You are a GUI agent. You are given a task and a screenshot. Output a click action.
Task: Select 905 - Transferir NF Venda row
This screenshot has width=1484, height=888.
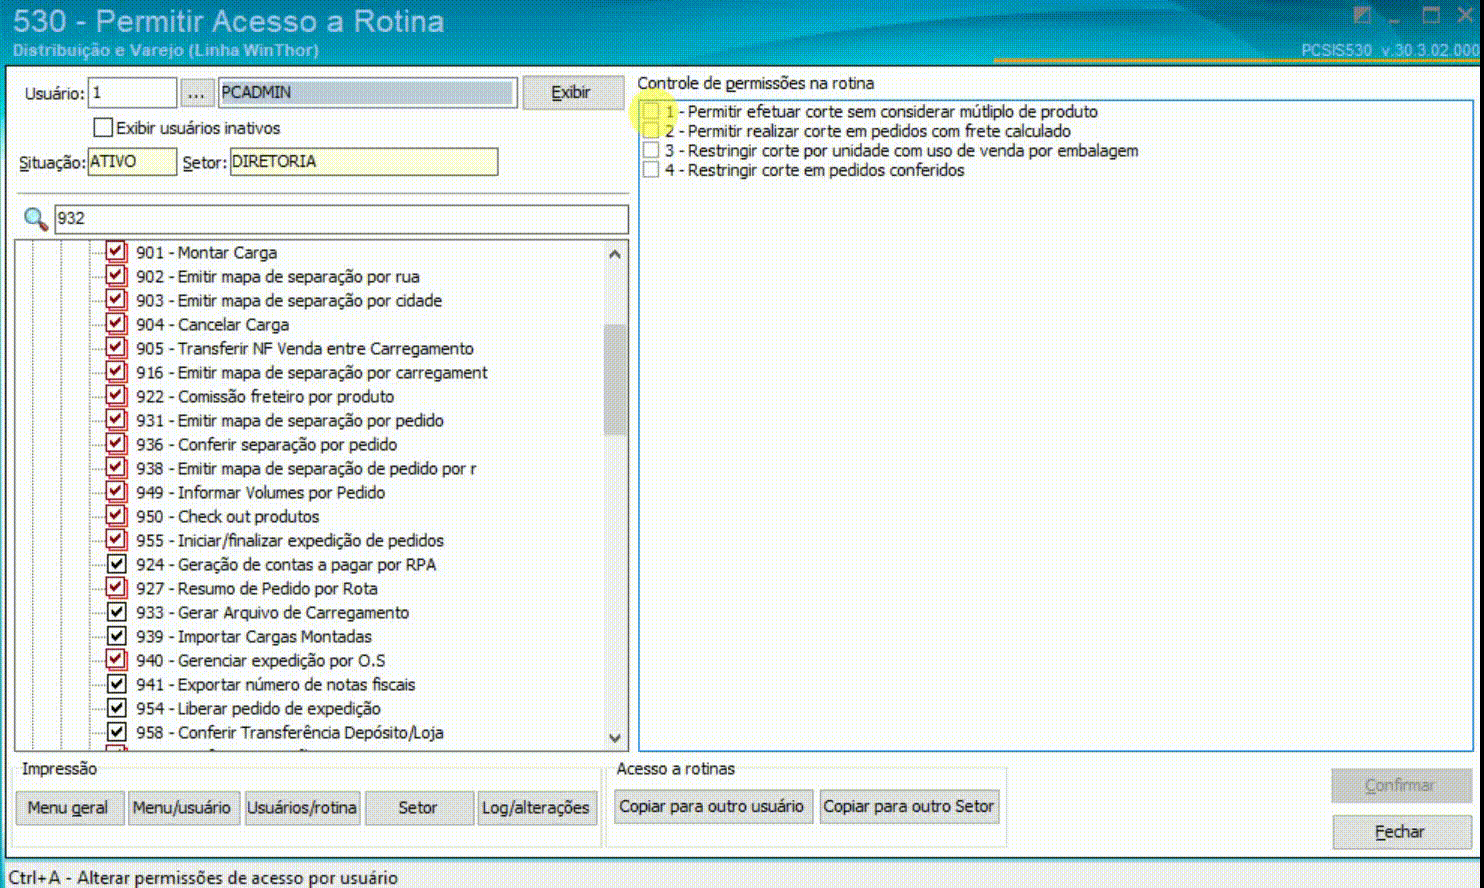click(x=305, y=349)
